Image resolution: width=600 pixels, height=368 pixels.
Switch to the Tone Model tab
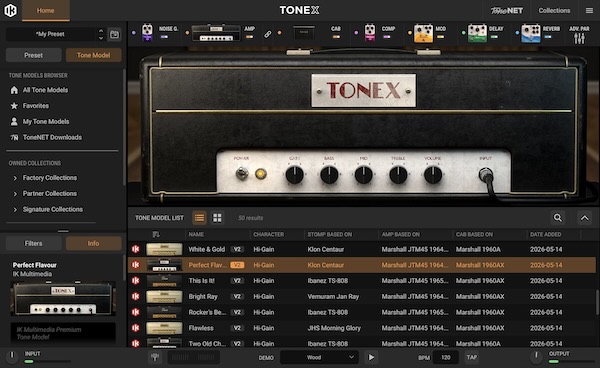point(93,55)
